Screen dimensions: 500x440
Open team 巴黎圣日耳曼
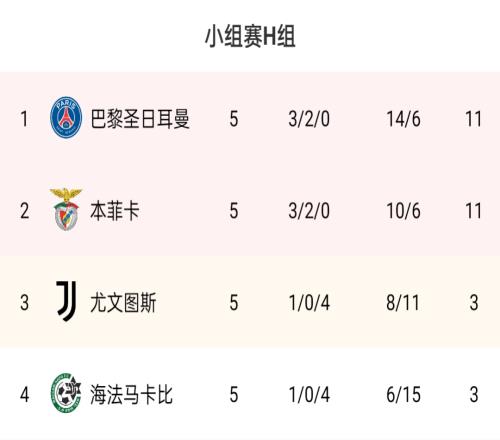pos(140,119)
